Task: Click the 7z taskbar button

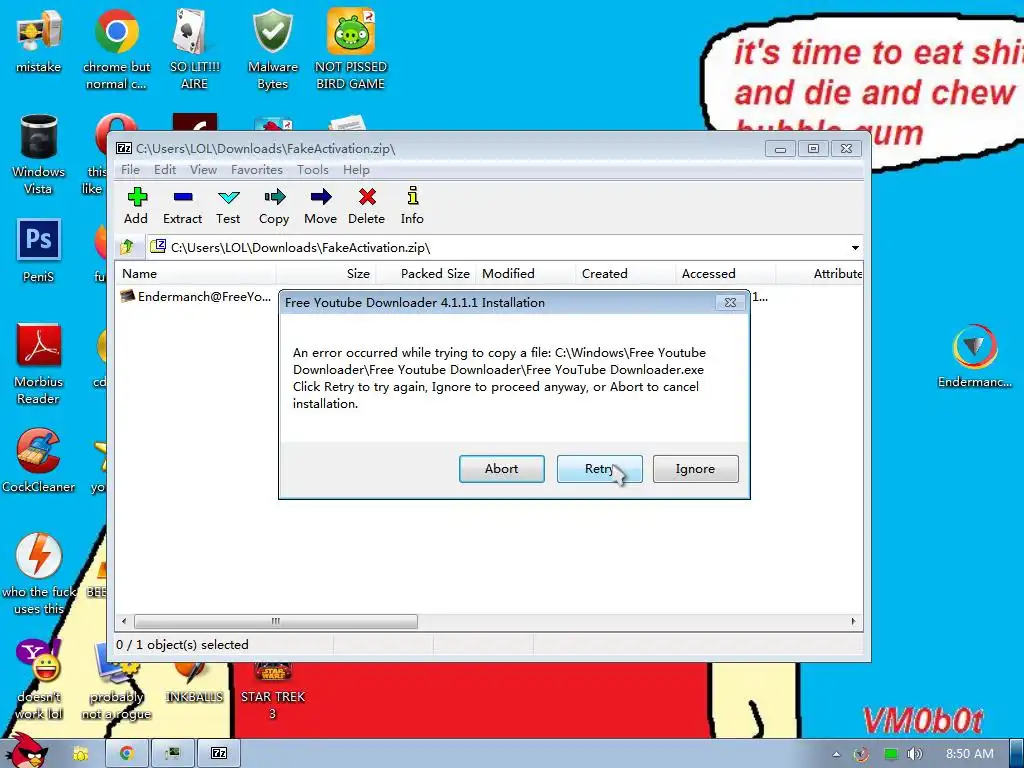Action: [219, 753]
